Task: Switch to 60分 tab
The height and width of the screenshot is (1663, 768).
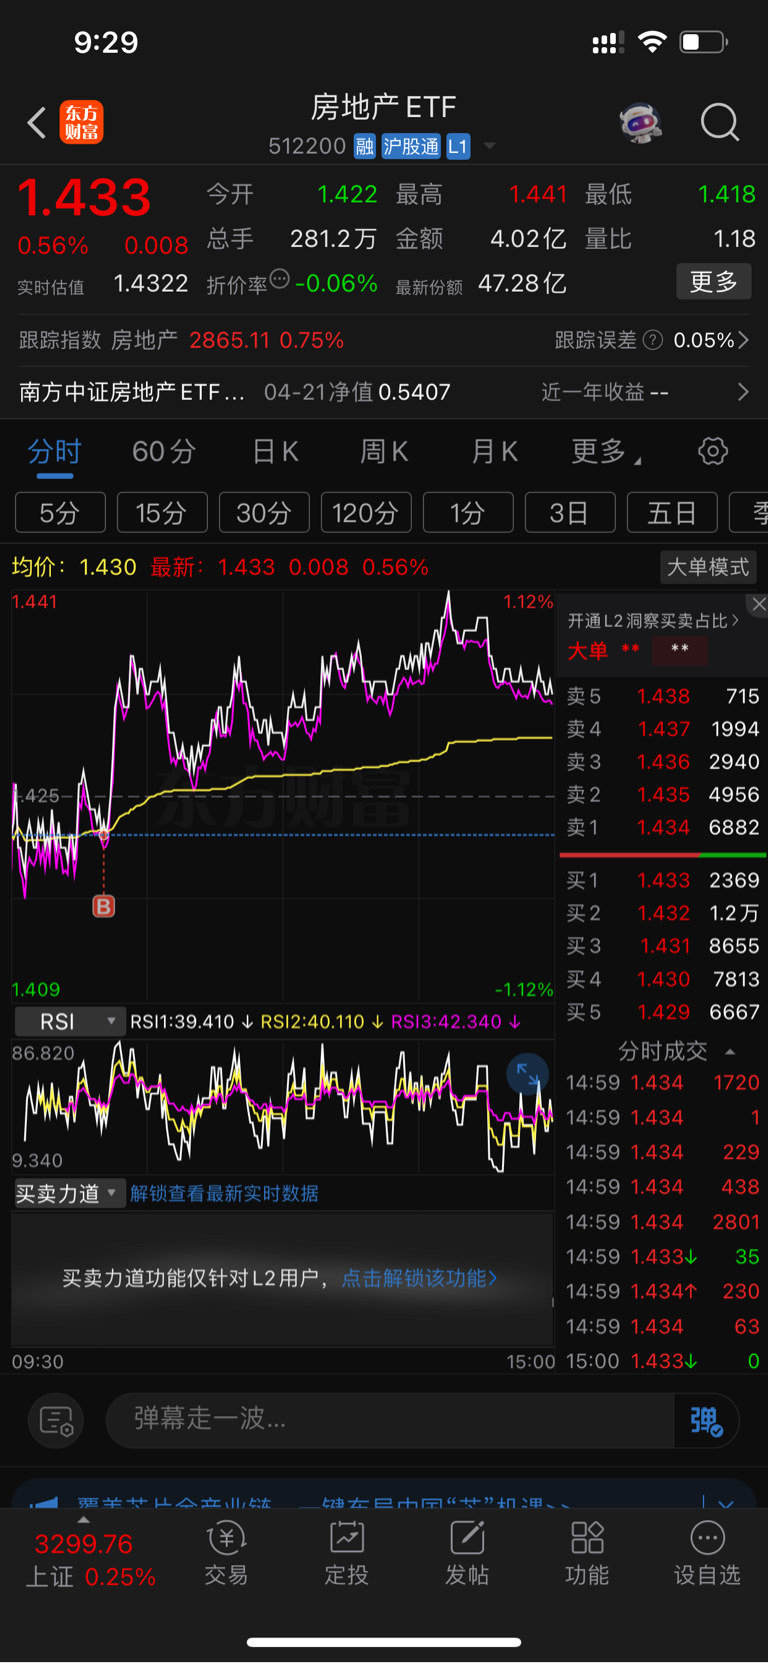Action: (163, 451)
